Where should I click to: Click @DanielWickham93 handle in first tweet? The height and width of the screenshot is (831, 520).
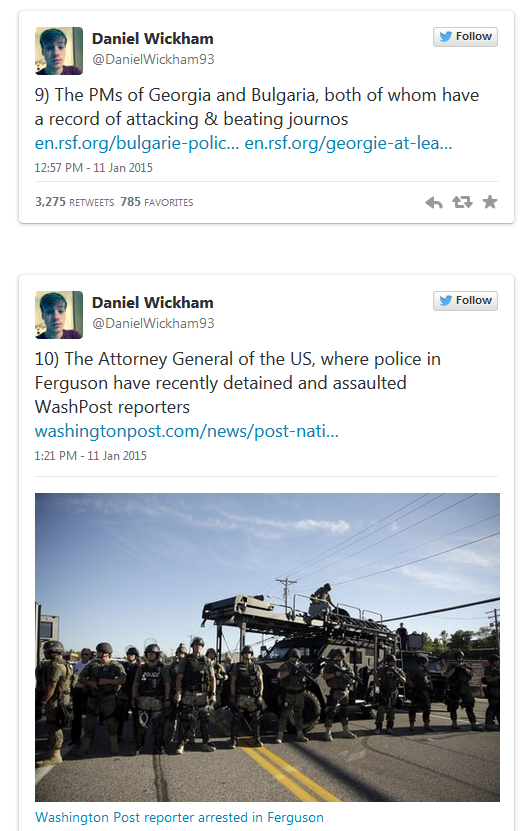[153, 59]
